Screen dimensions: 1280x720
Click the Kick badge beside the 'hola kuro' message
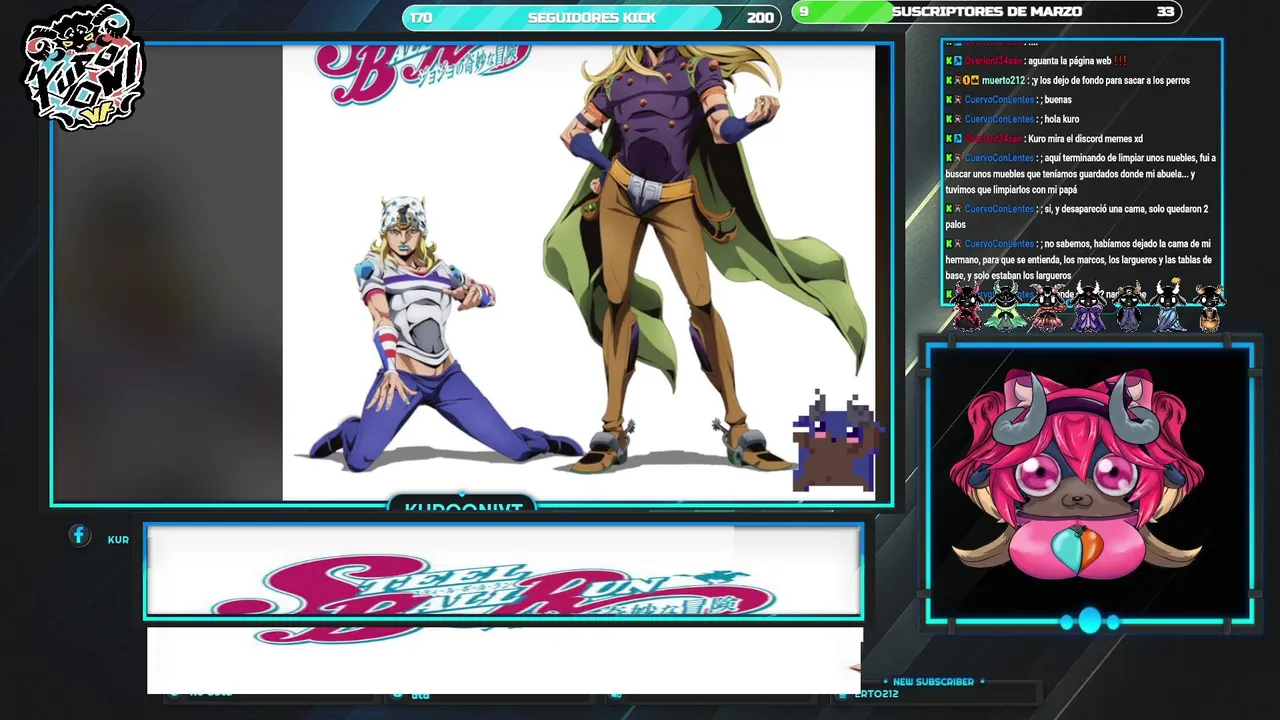[949, 119]
